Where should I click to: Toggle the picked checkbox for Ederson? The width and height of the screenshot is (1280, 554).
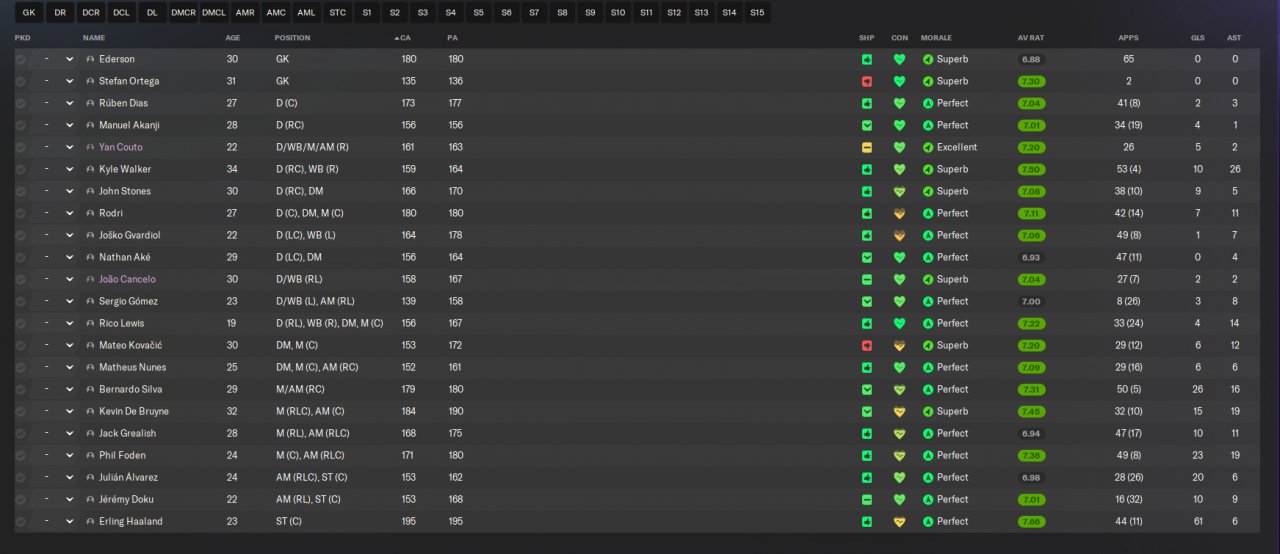pyautogui.click(x=20, y=59)
